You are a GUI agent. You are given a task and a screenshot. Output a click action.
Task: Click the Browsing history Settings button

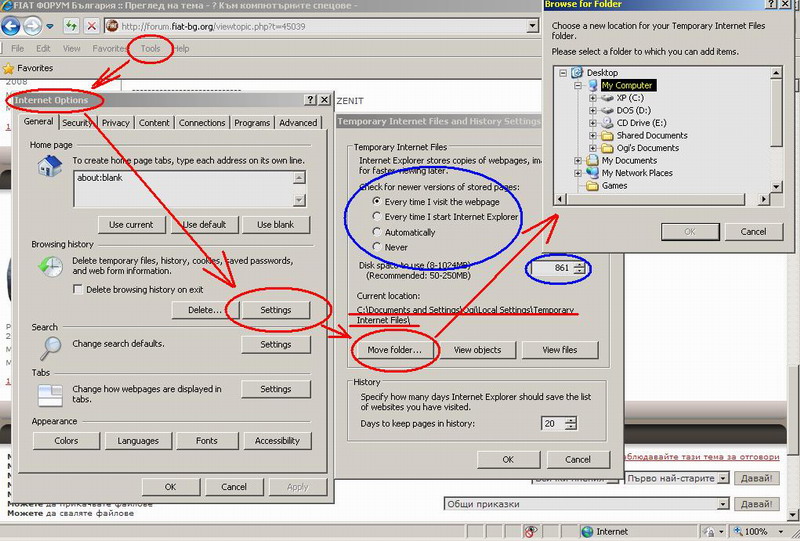click(x=276, y=310)
